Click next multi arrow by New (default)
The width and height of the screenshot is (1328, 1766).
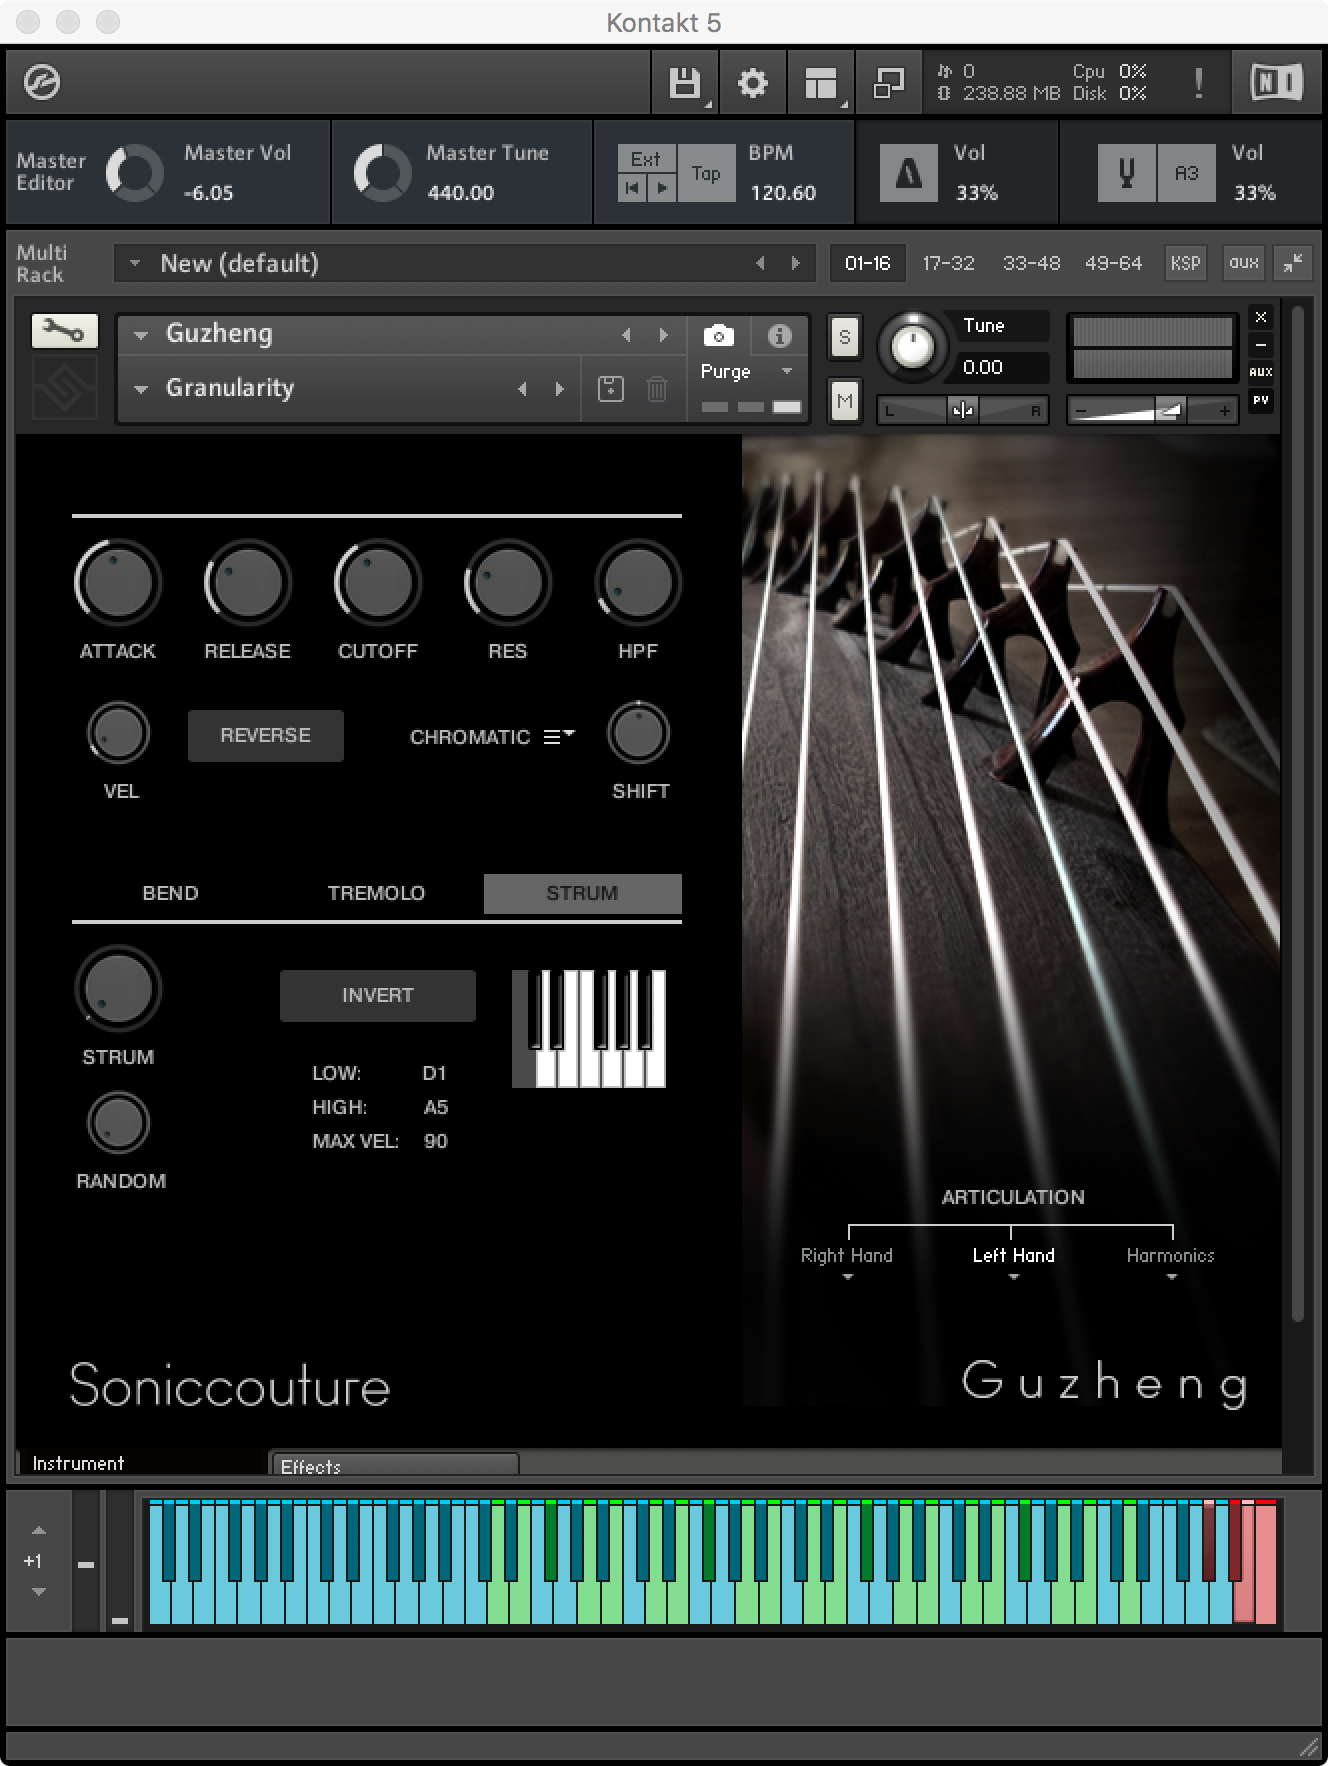(x=796, y=263)
